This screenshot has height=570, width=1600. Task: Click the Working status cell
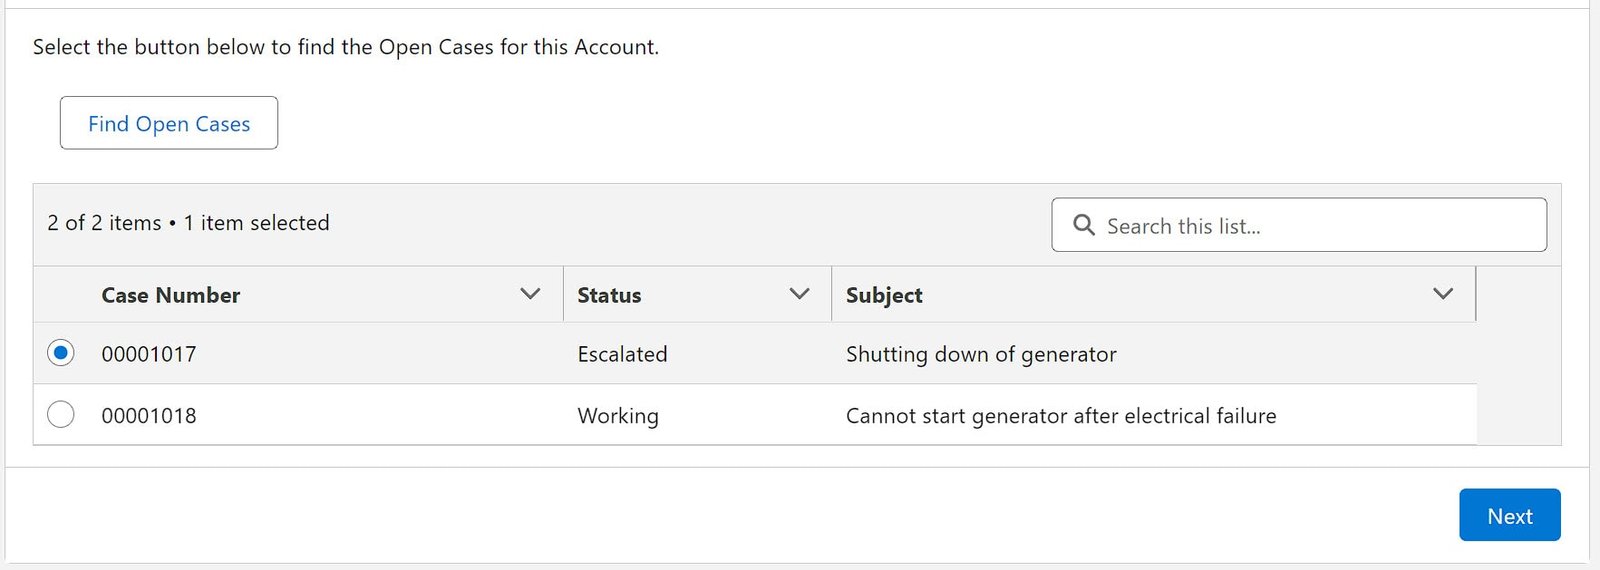click(618, 416)
